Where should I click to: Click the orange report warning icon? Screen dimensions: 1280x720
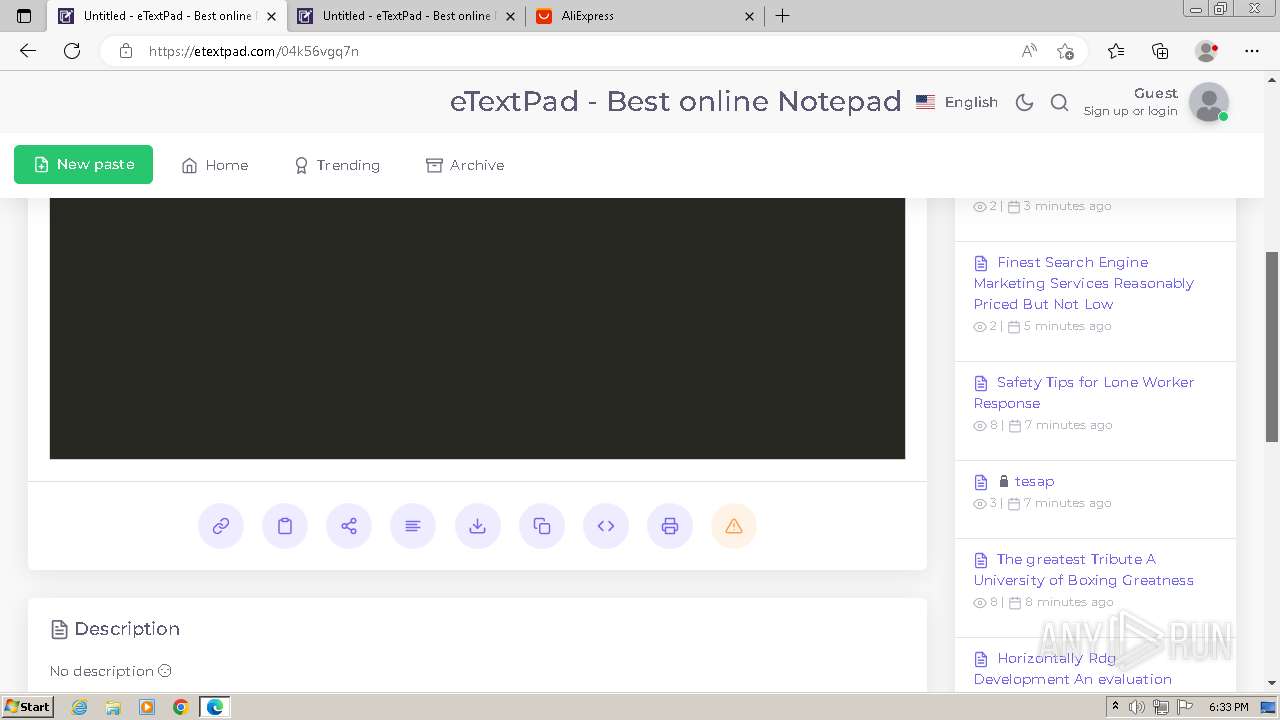(734, 526)
